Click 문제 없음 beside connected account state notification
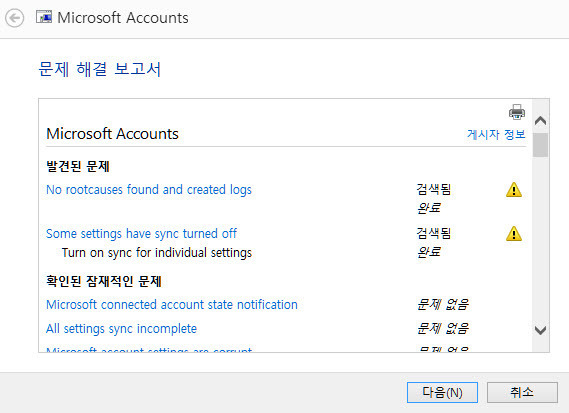This screenshot has height=413, width=569. click(443, 304)
